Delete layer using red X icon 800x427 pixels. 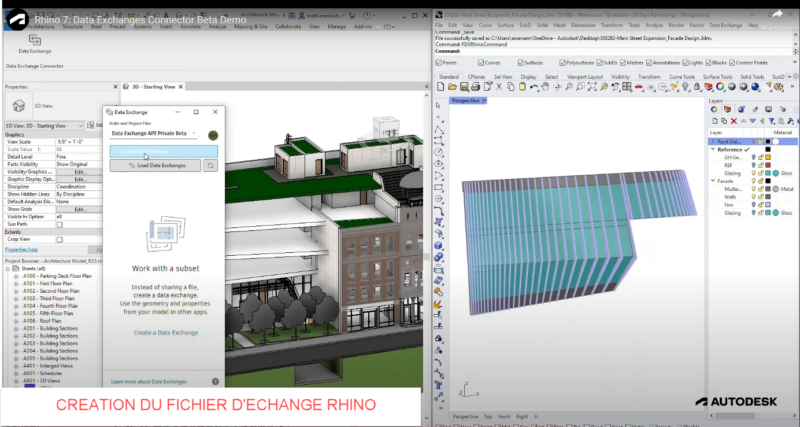click(x=734, y=120)
